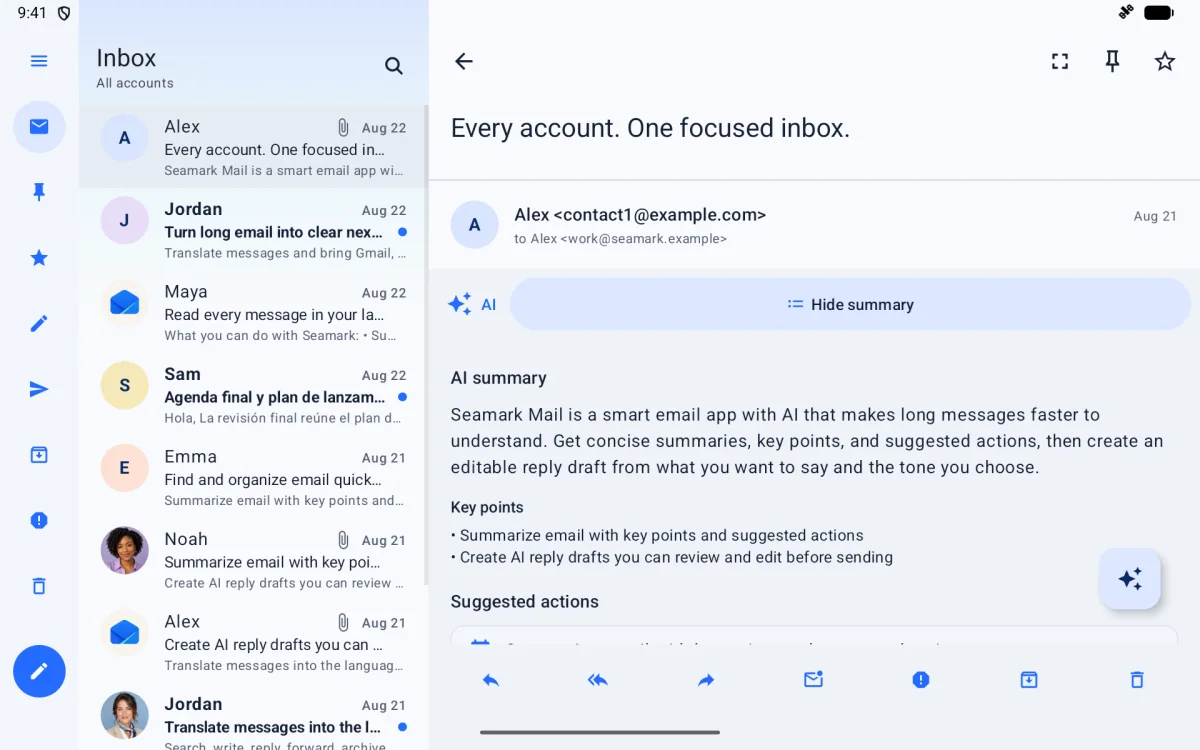The image size is (1200, 750).
Task: Open the Archive folder in sidebar
Action: 39,455
